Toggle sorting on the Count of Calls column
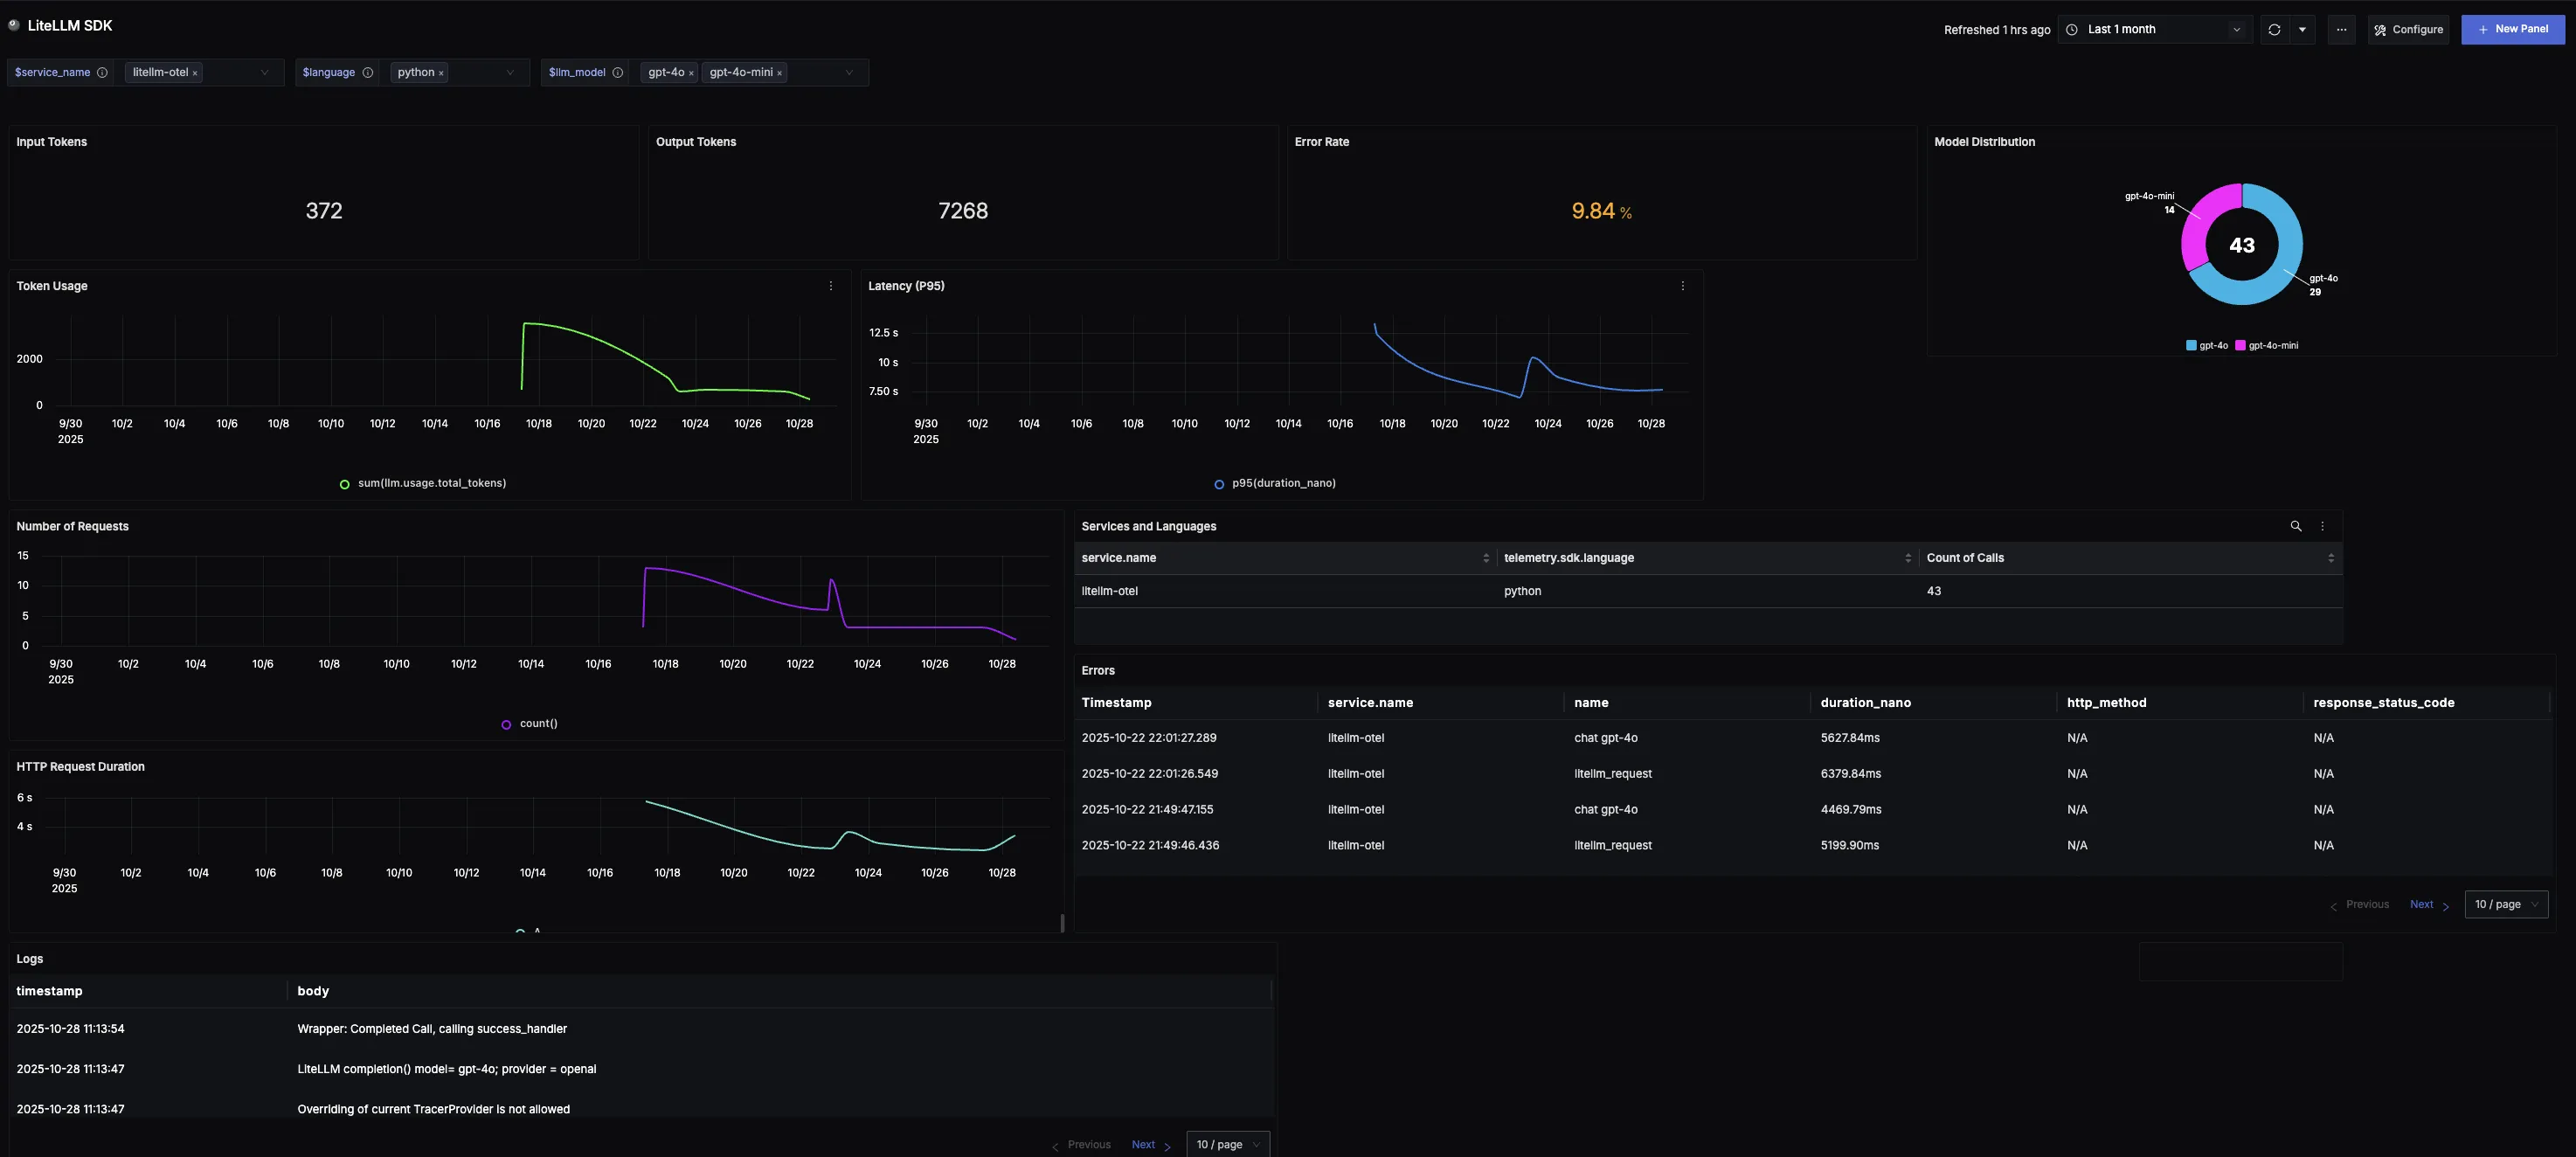This screenshot has width=2576, height=1157. (2332, 558)
